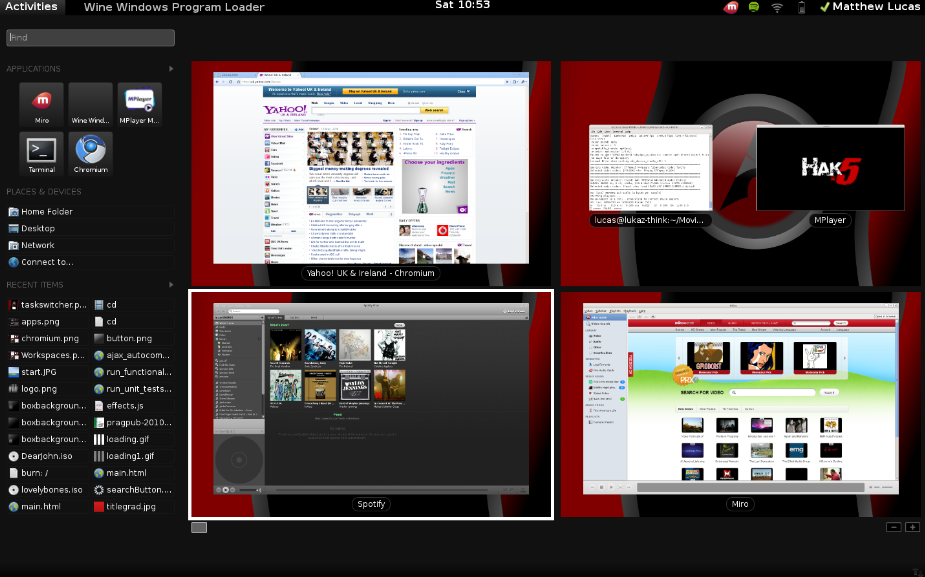Launch the Miro application icon
This screenshot has width=925, height=577.
coord(40,103)
